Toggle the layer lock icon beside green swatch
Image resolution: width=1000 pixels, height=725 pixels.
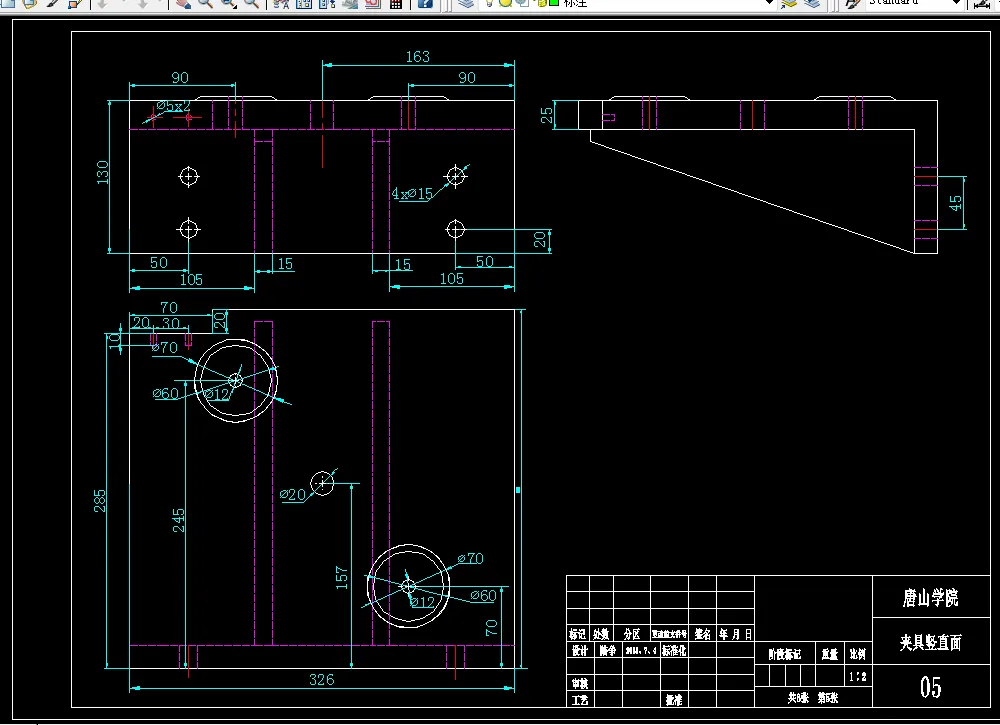pyautogui.click(x=541, y=3)
